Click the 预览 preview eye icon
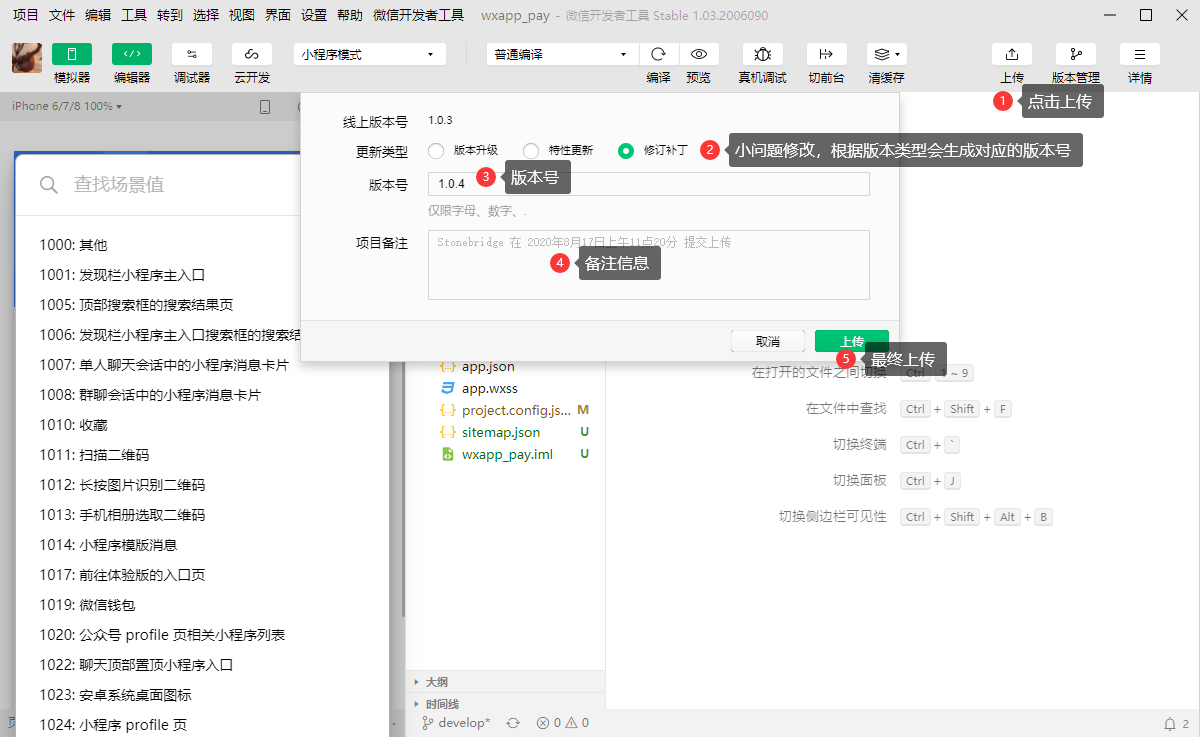Screen dimensions: 1200x737 point(699,54)
